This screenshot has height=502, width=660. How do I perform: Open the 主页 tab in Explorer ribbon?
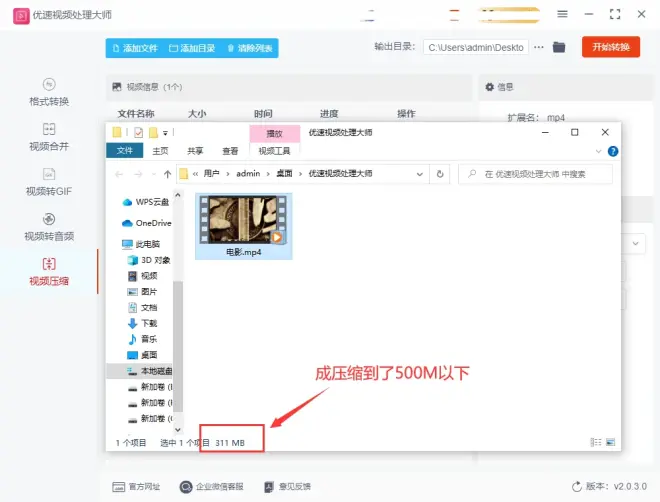point(160,151)
